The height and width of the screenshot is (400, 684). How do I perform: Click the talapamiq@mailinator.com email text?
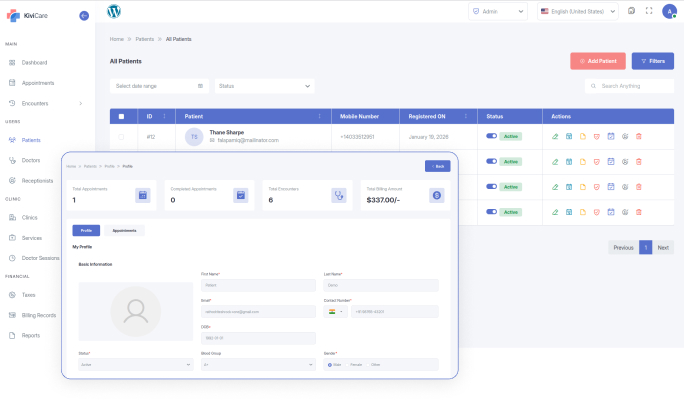(x=248, y=140)
